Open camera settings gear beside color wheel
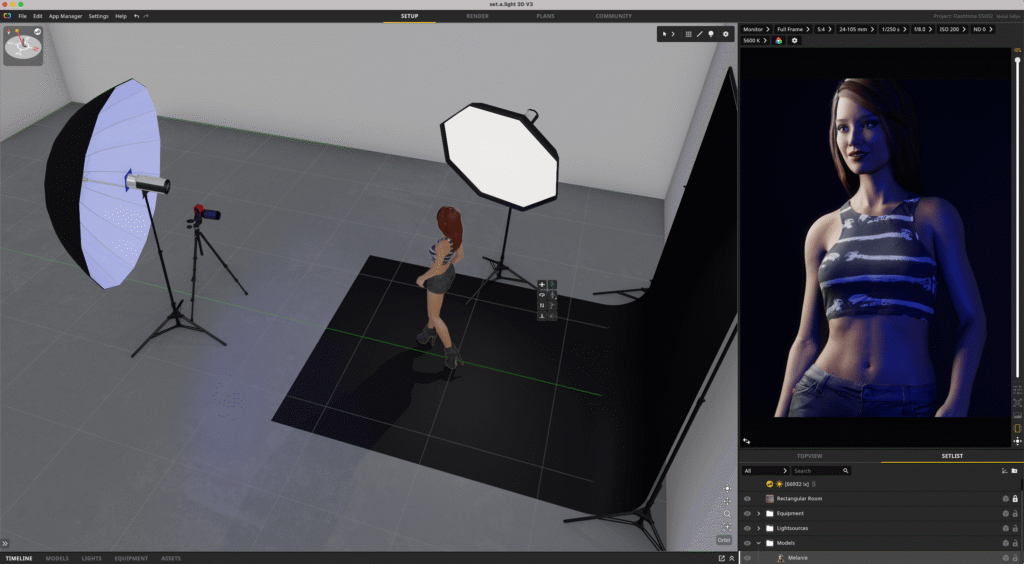Screen dimensions: 1024x564 [x=795, y=41]
